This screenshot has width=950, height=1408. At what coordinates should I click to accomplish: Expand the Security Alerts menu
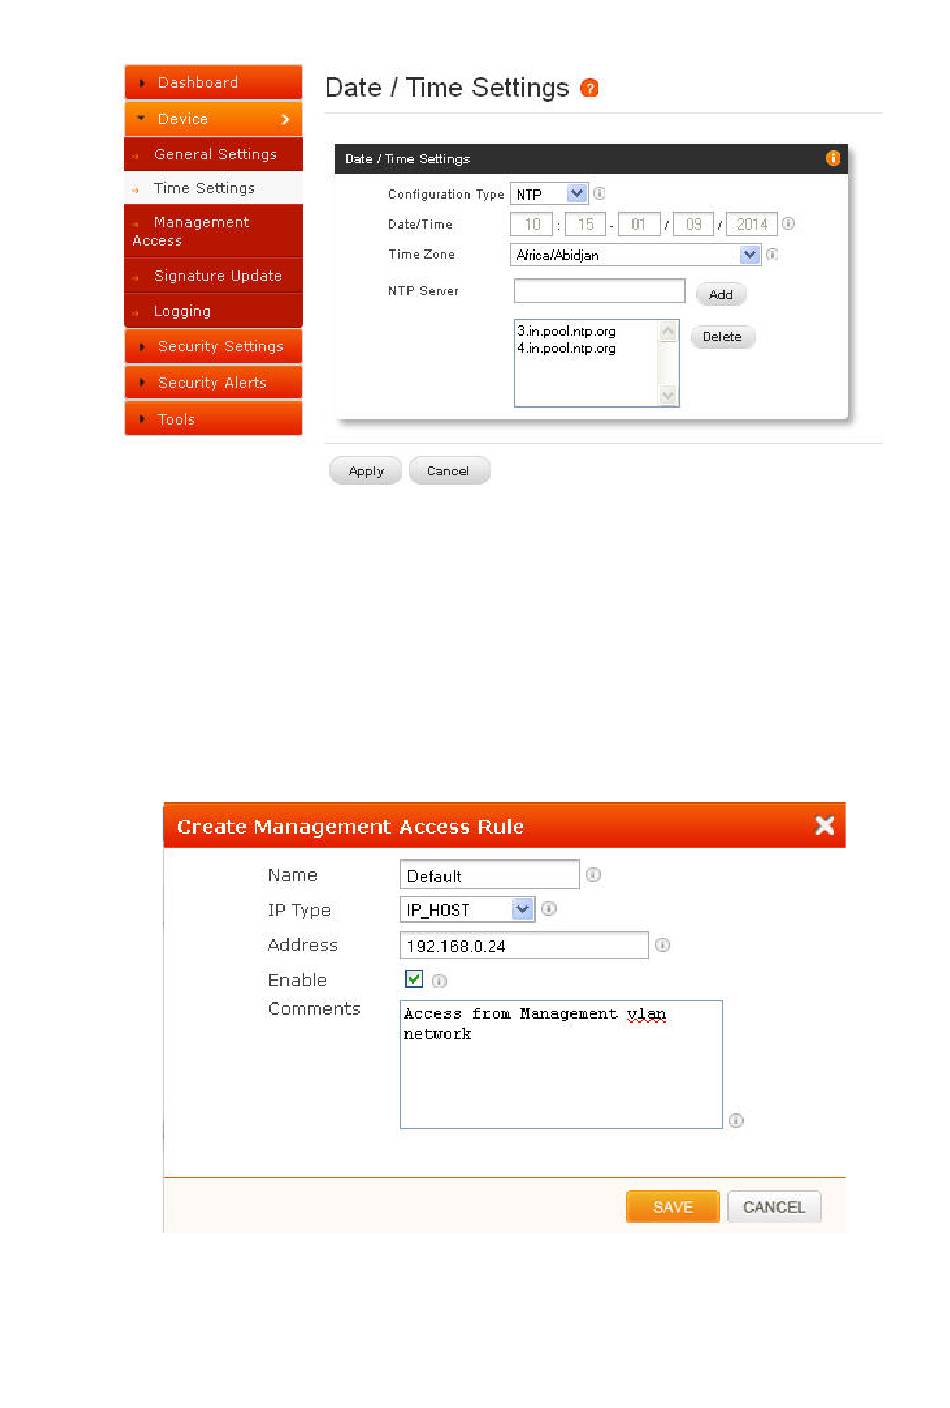(x=213, y=382)
